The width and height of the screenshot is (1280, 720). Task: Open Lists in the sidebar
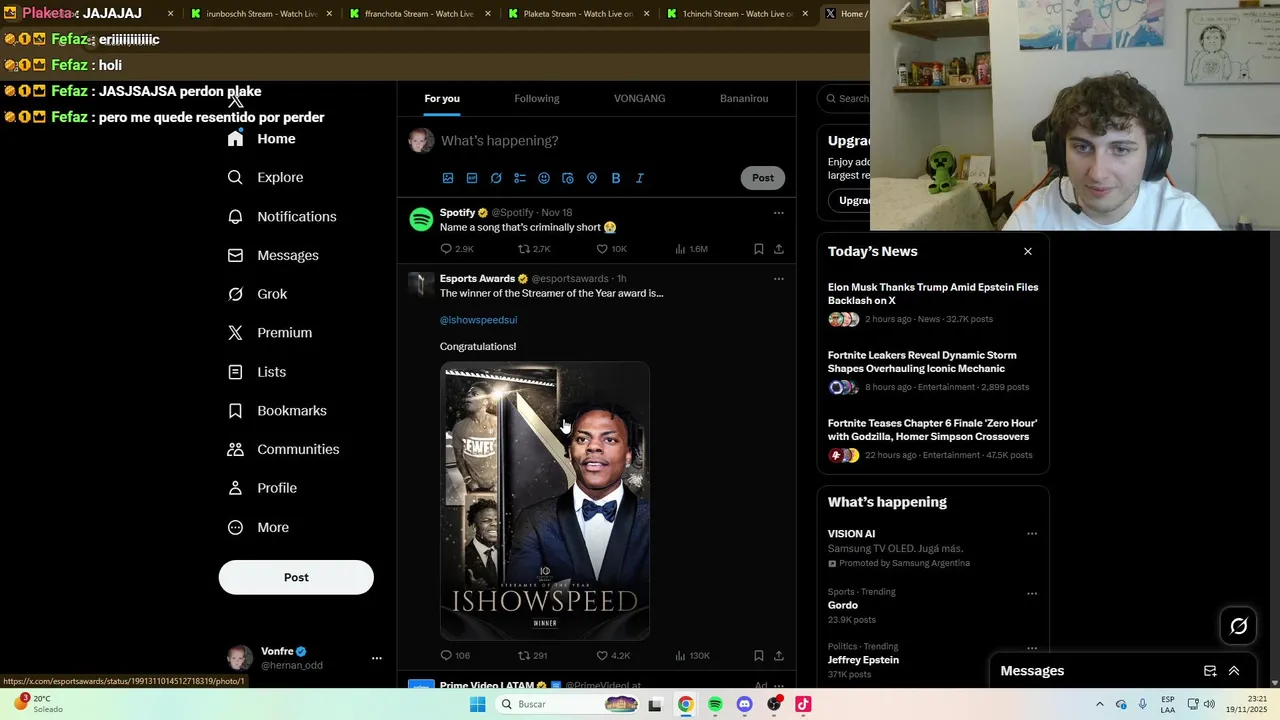coord(258,372)
